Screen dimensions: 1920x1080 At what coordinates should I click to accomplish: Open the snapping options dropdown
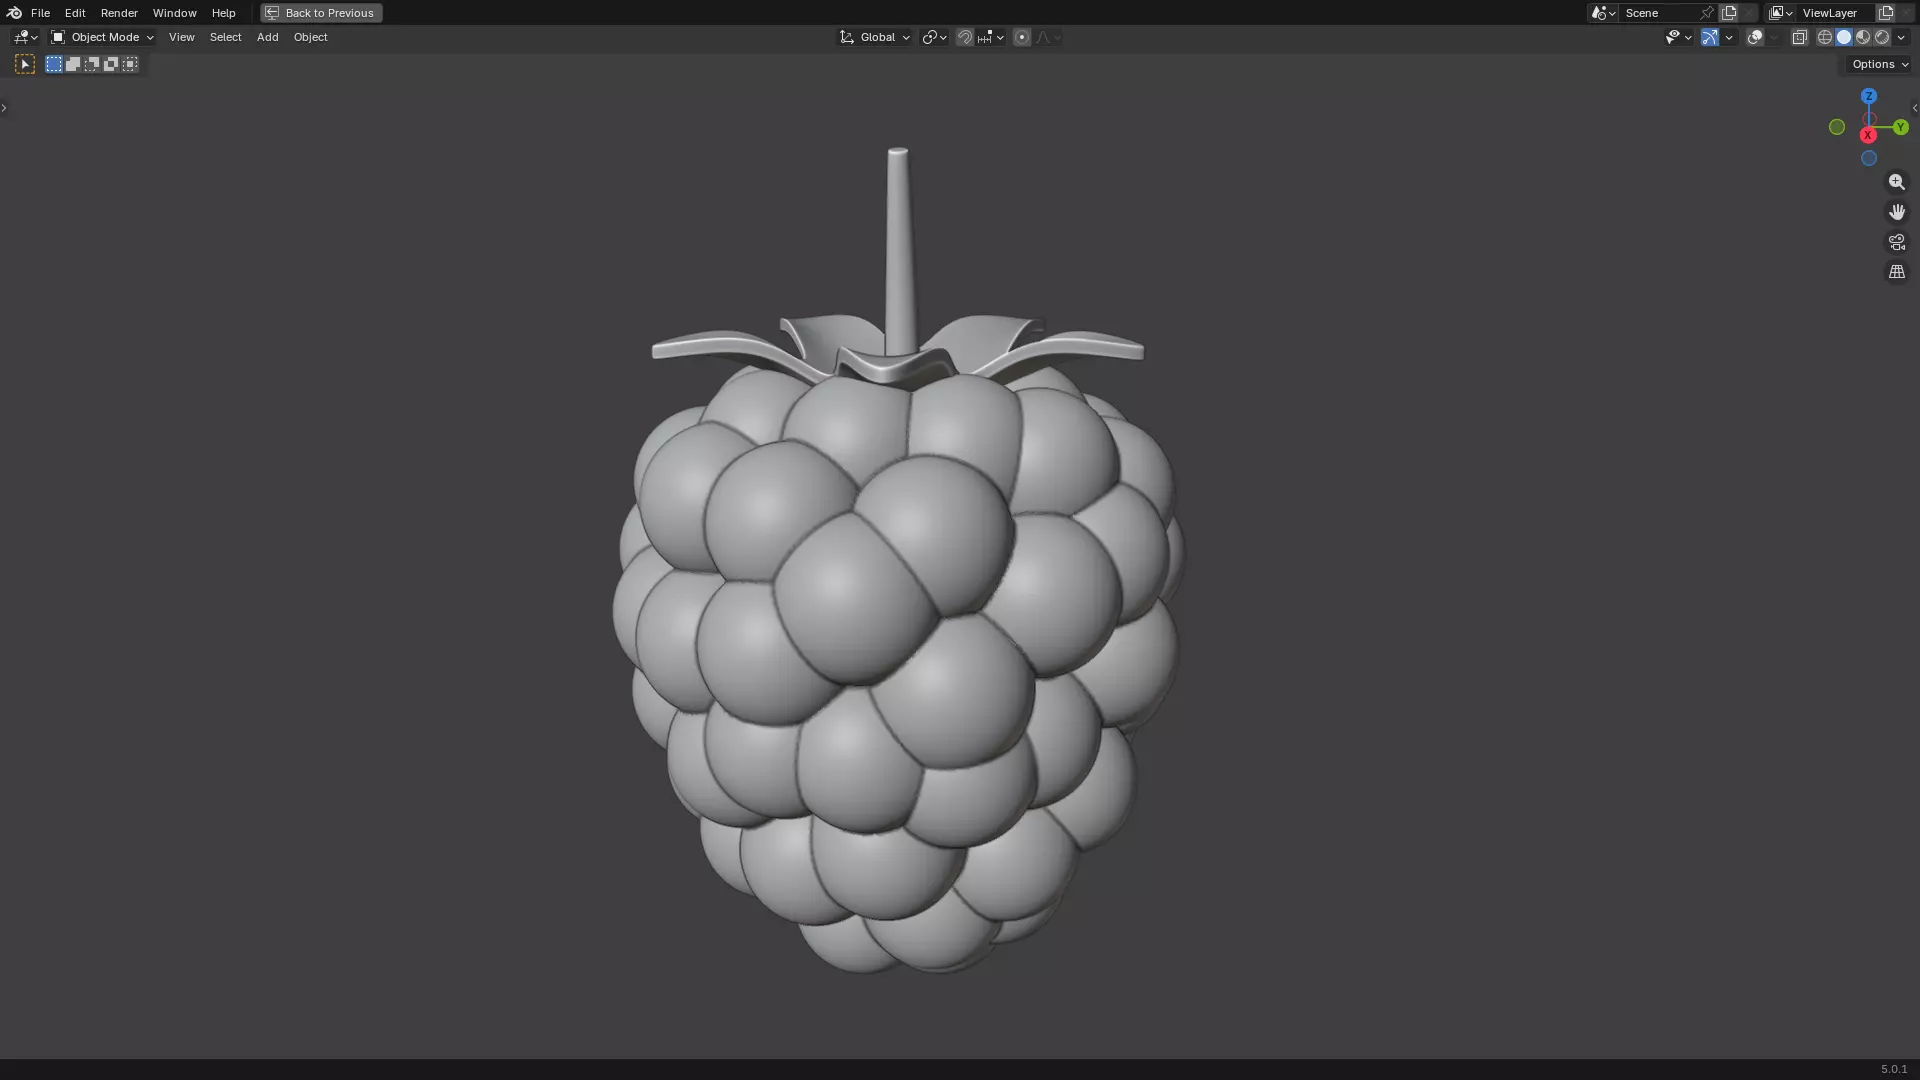991,37
